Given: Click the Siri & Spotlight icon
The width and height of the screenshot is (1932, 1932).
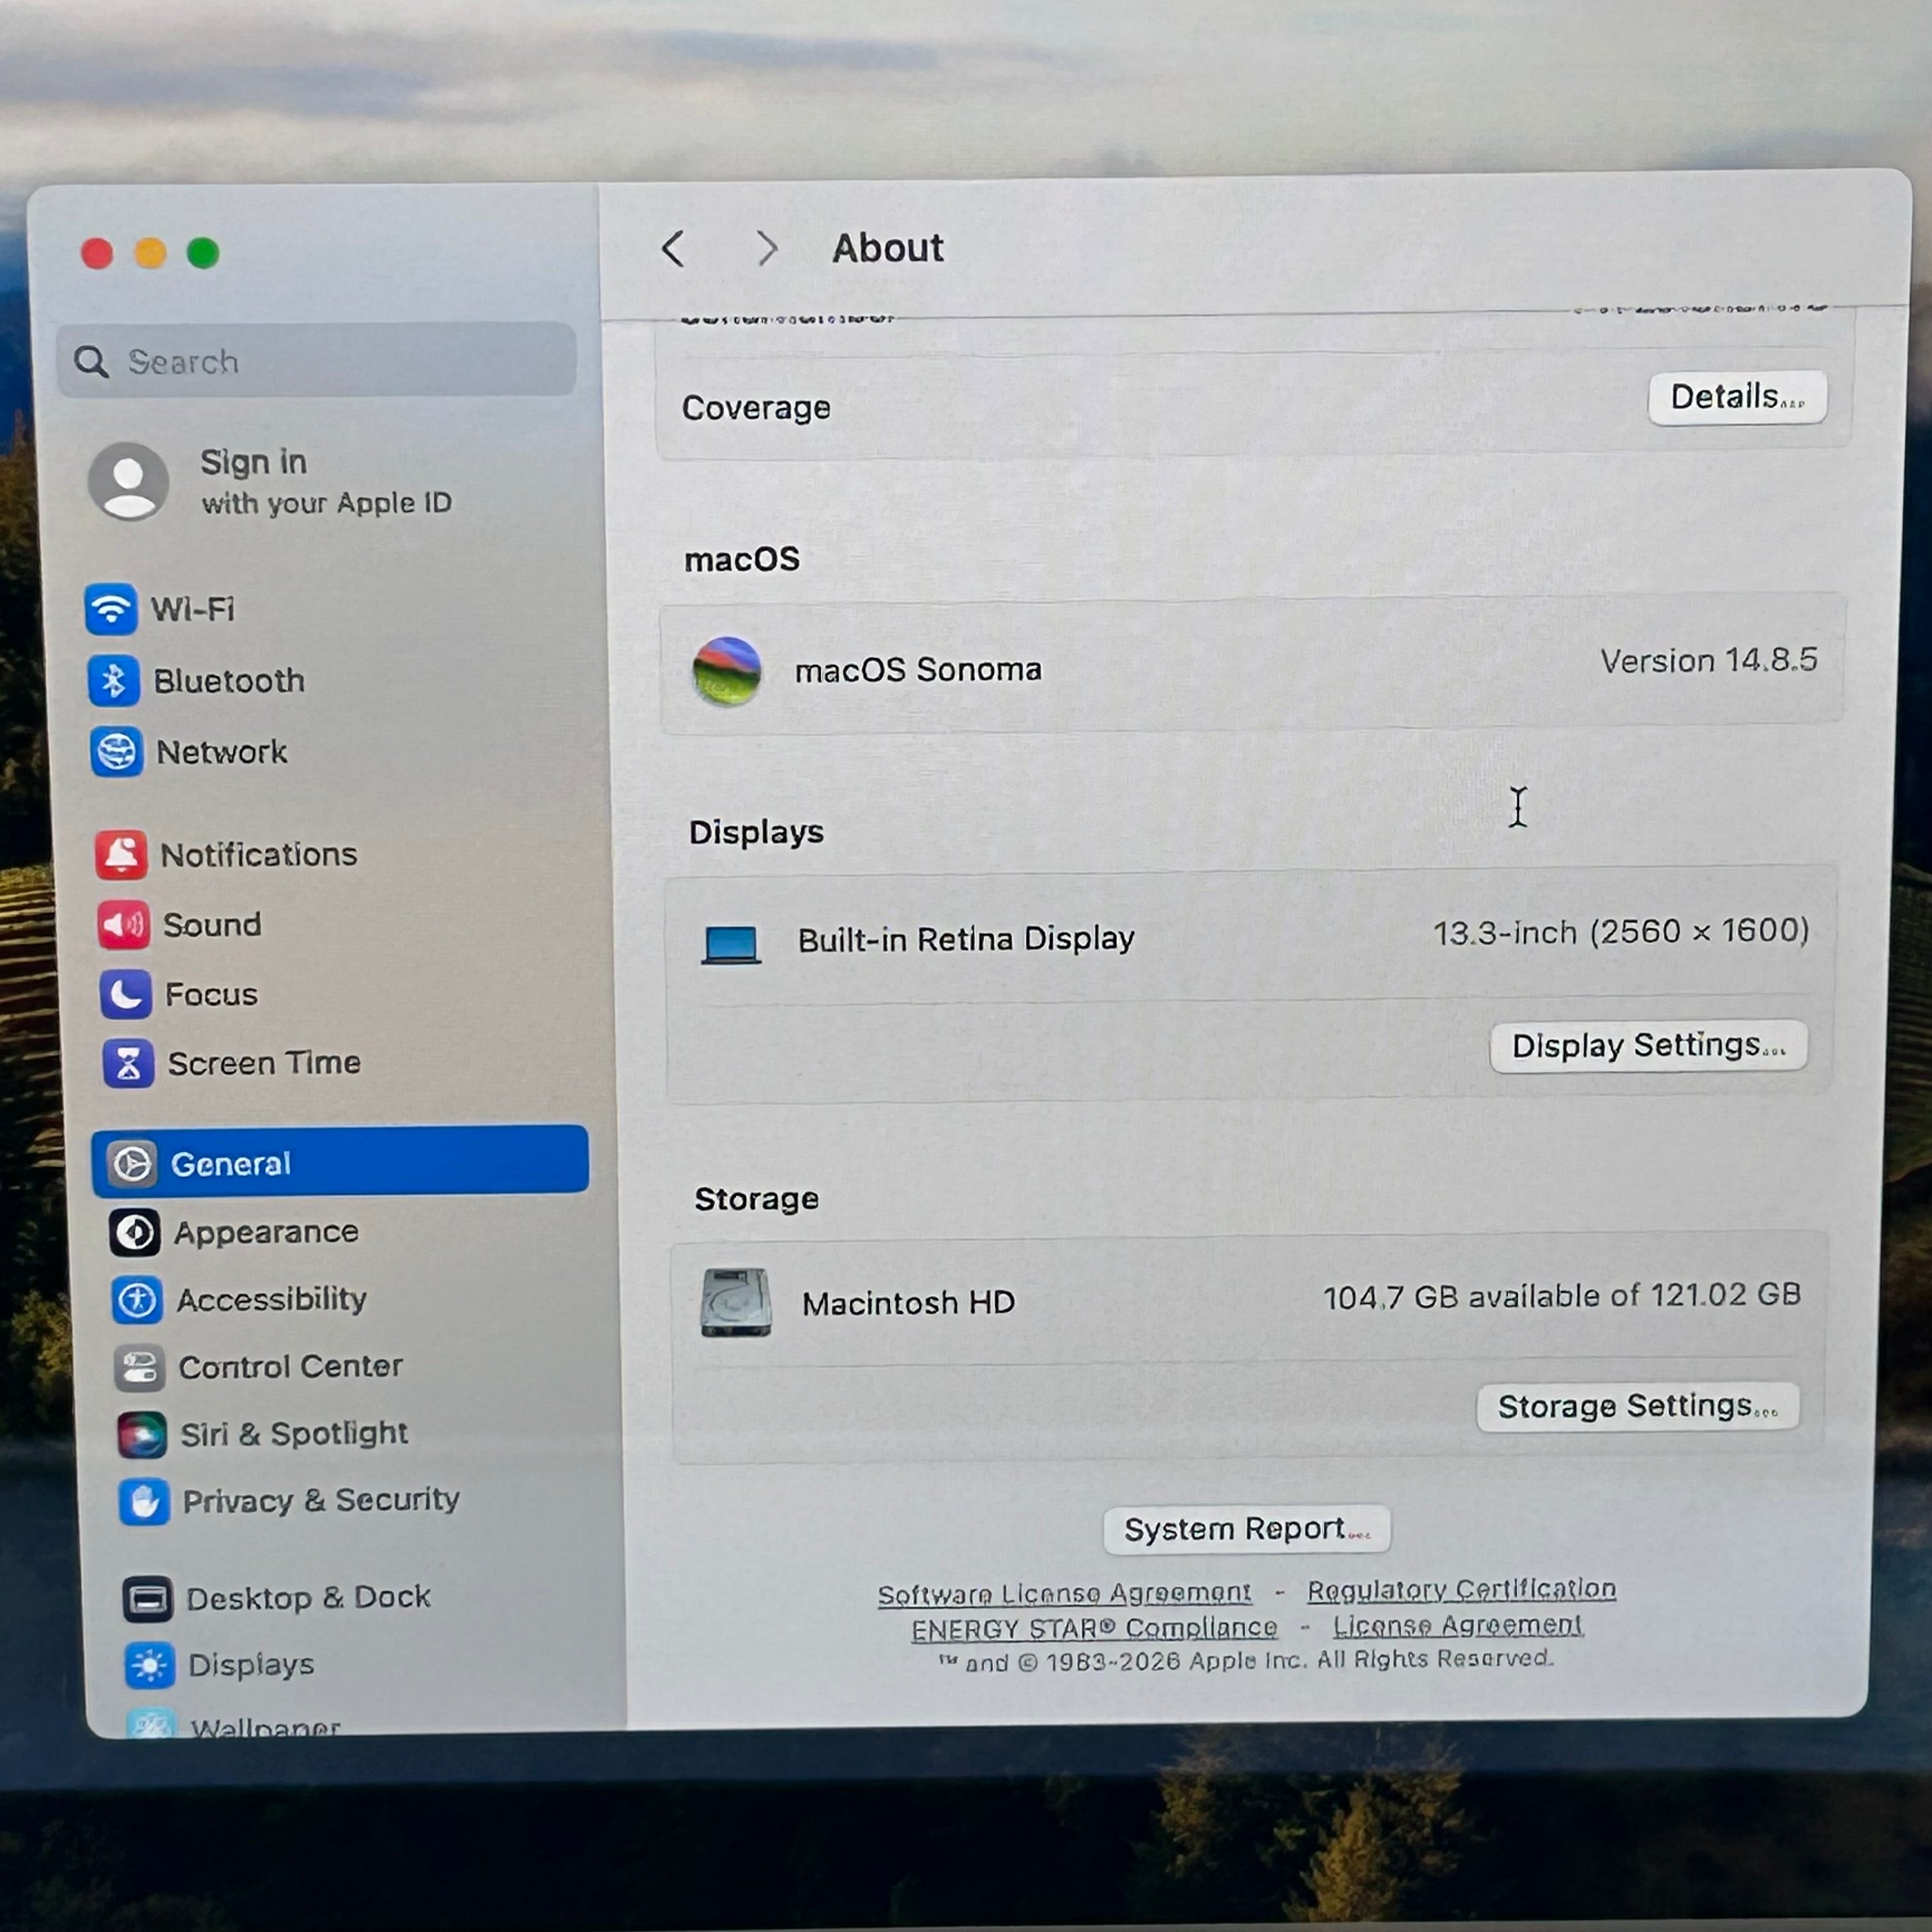Looking at the screenshot, I should (x=142, y=1435).
